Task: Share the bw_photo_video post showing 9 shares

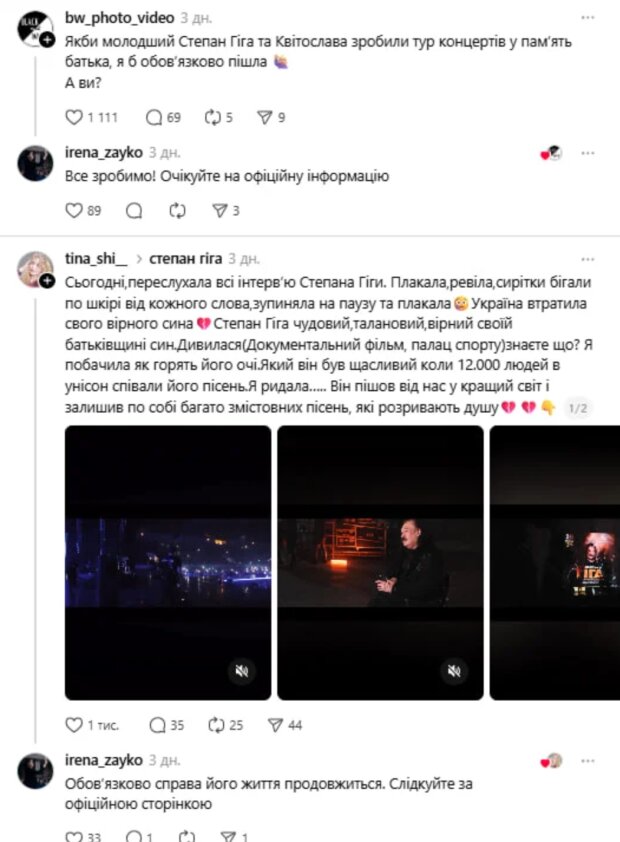Action: click(265, 117)
